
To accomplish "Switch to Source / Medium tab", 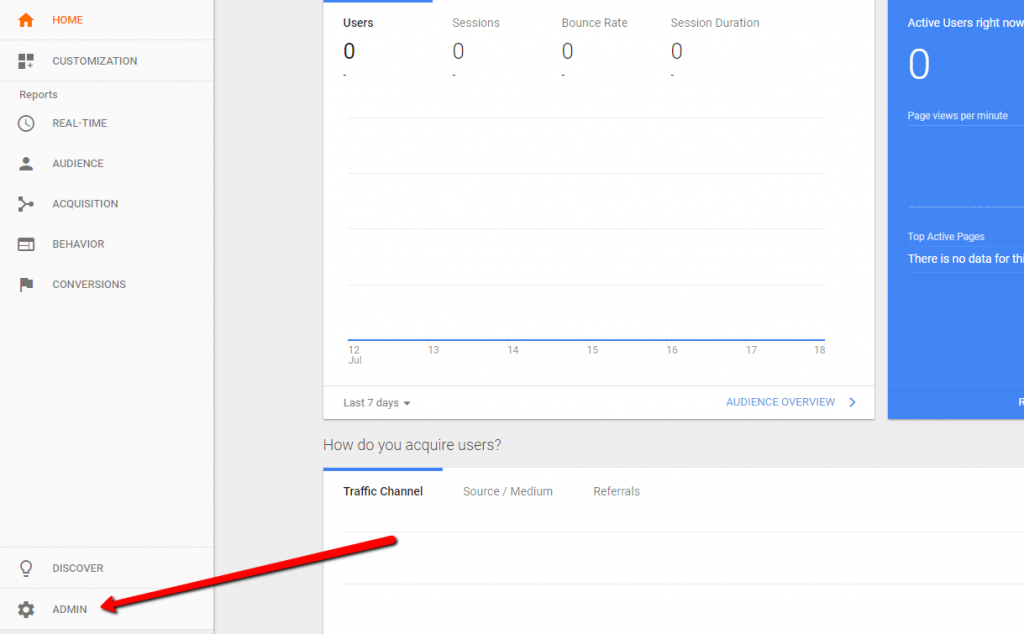I will 508,491.
